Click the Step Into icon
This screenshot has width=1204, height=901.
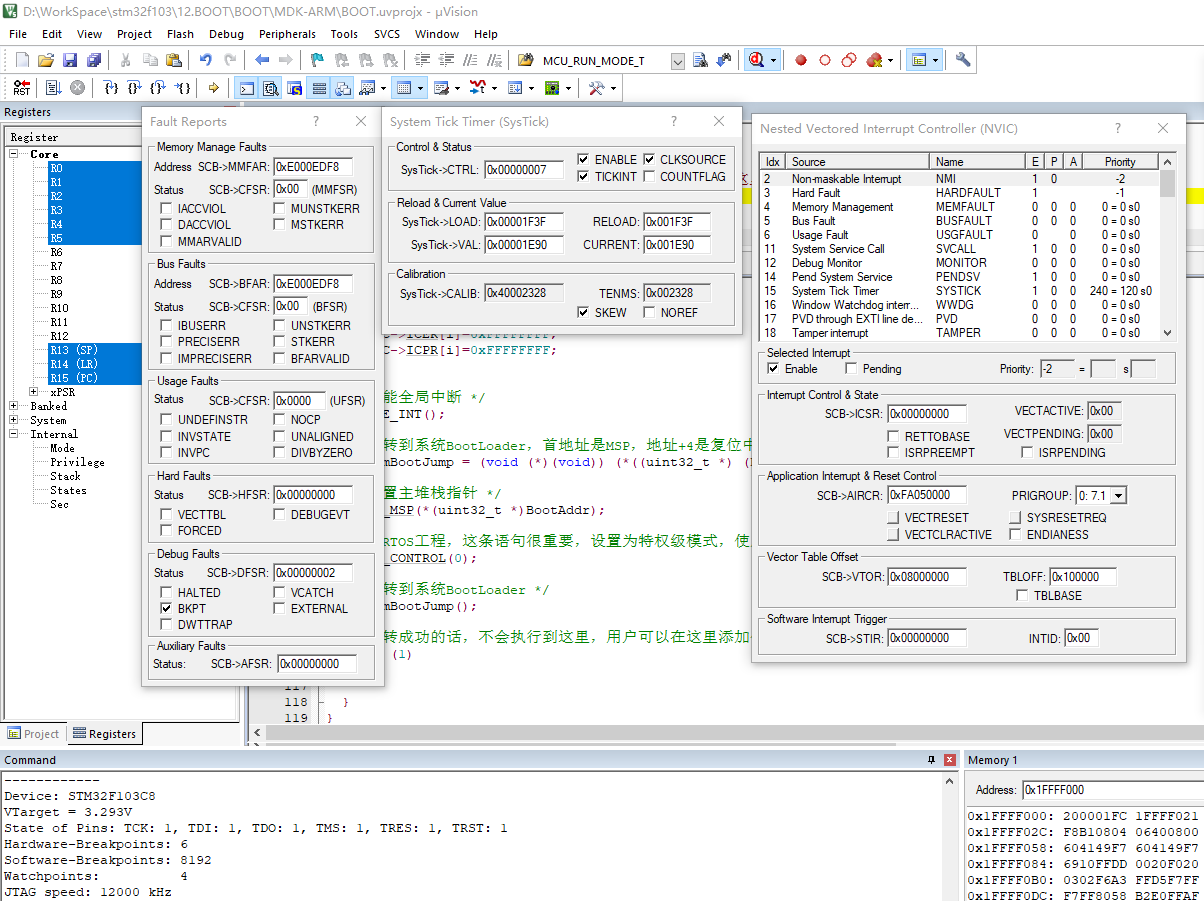[112, 88]
